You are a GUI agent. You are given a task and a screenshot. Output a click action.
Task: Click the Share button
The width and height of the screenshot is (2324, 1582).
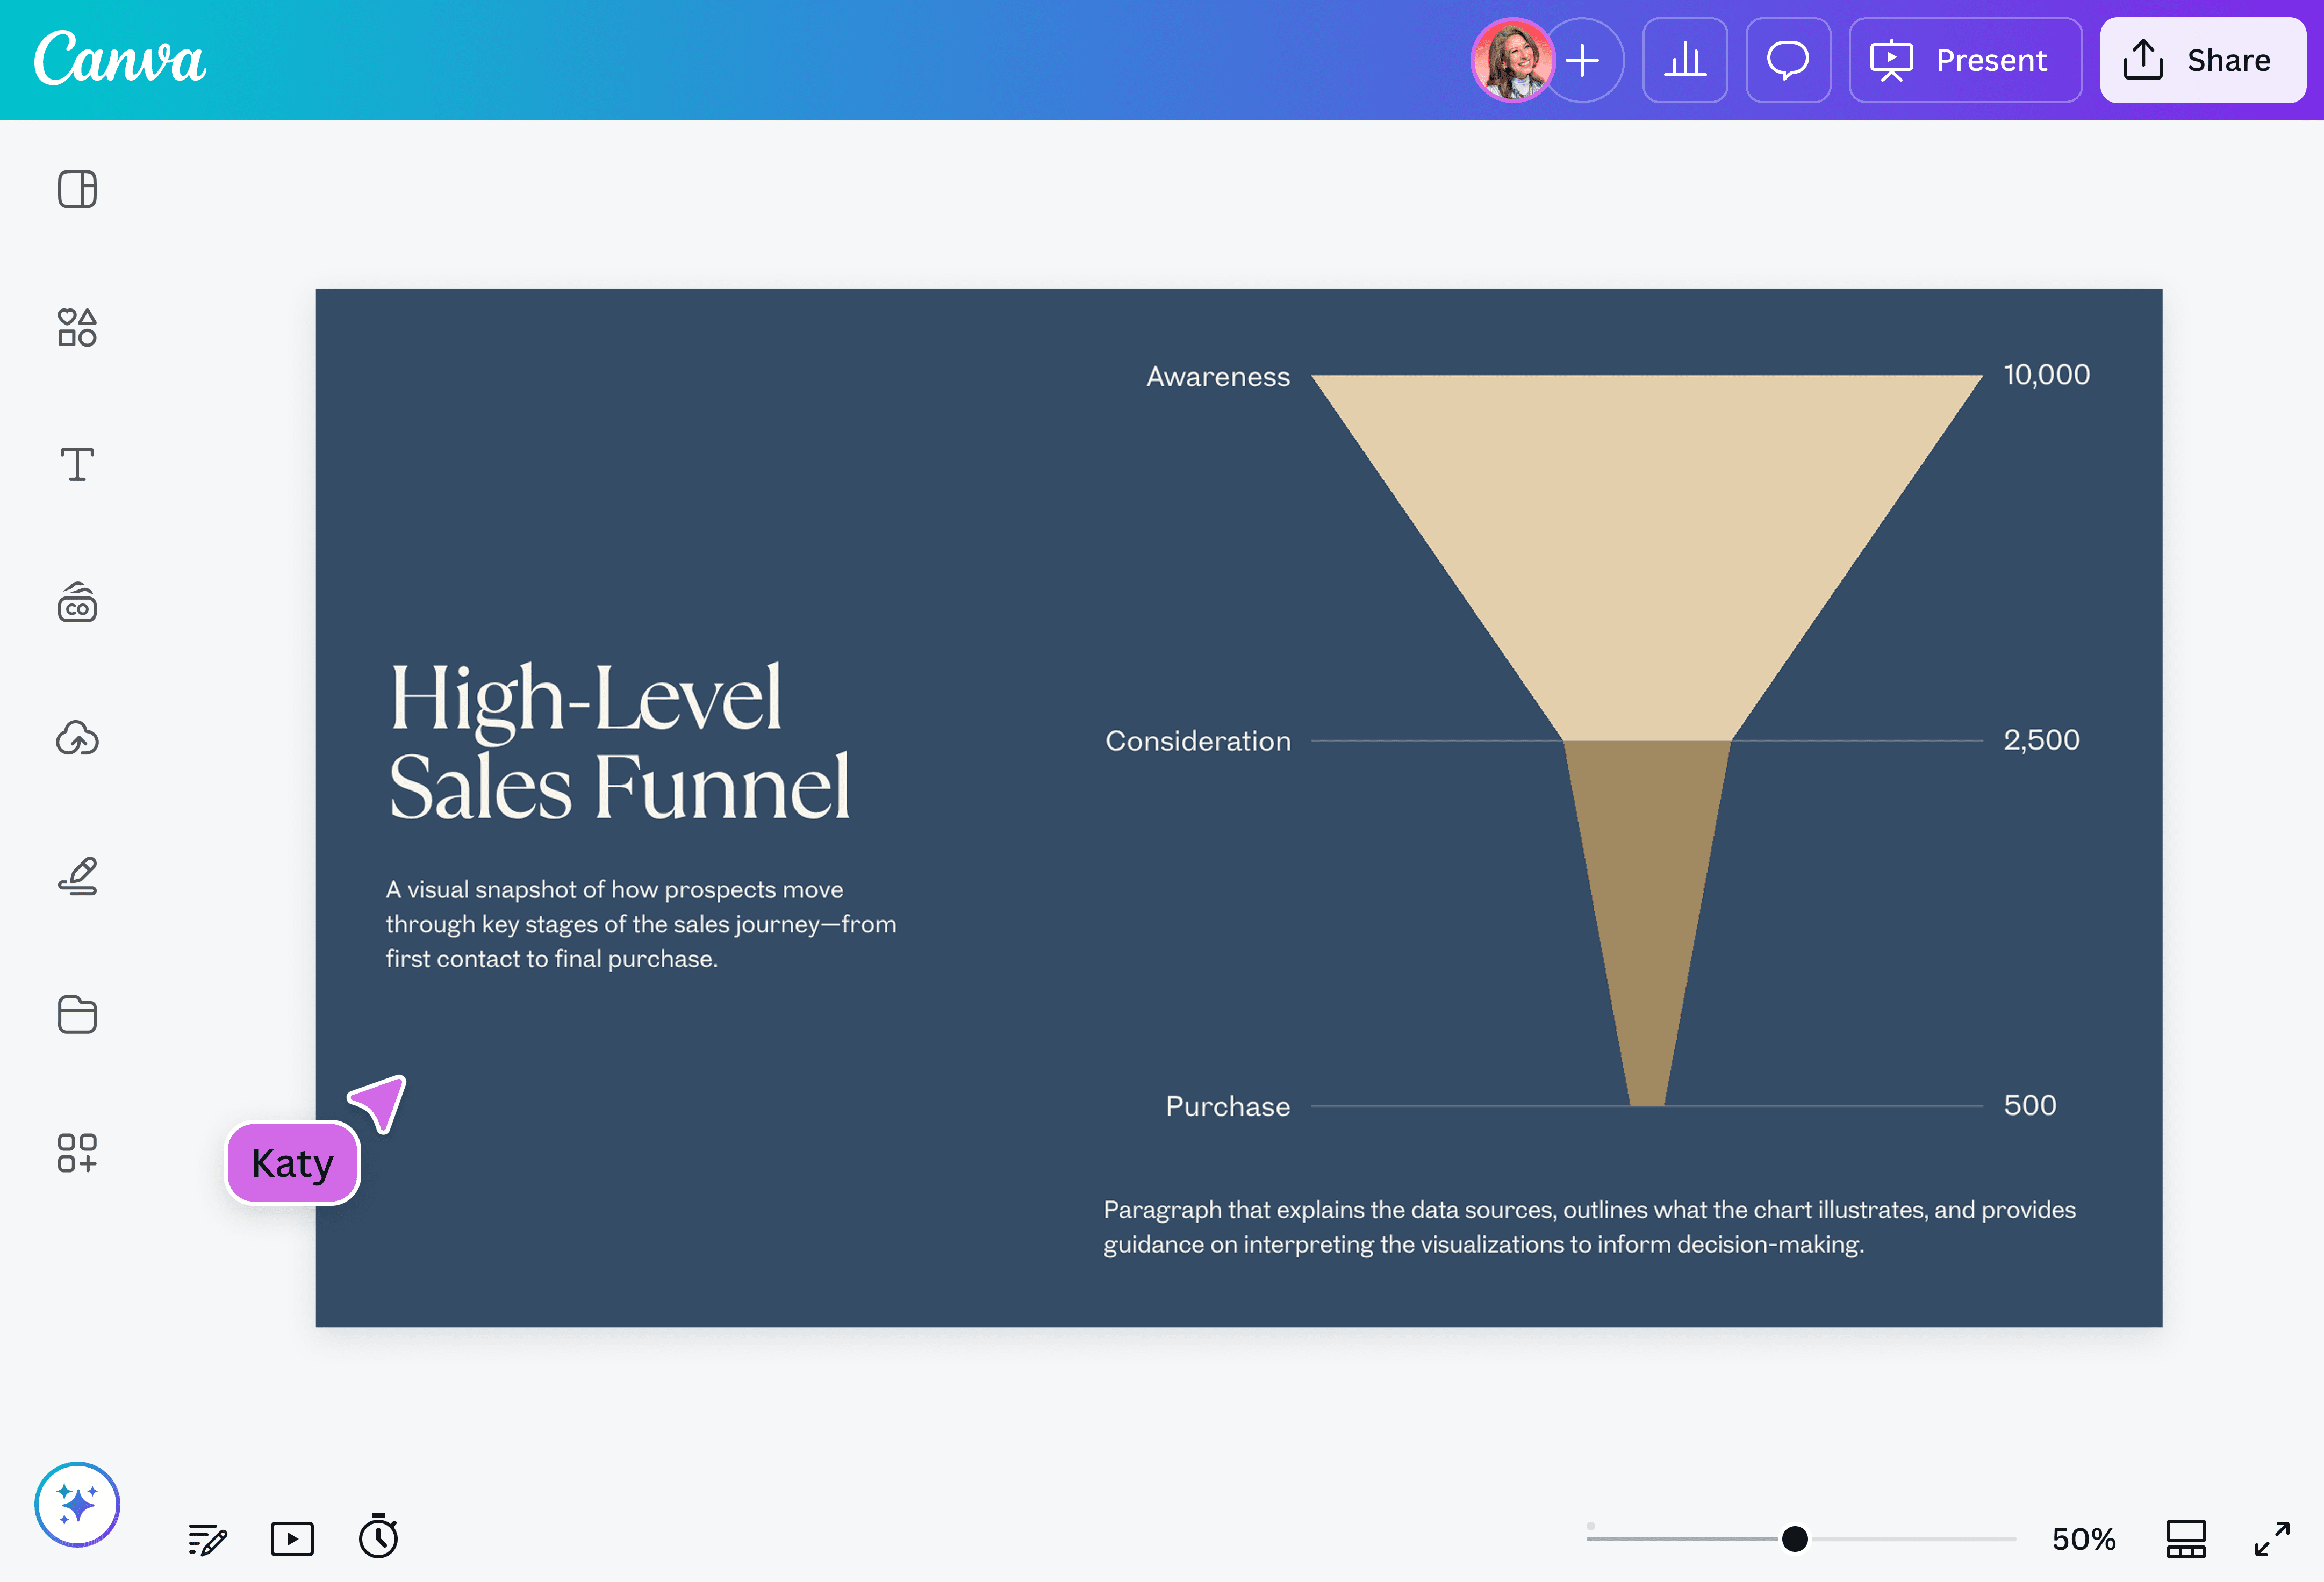point(2202,60)
